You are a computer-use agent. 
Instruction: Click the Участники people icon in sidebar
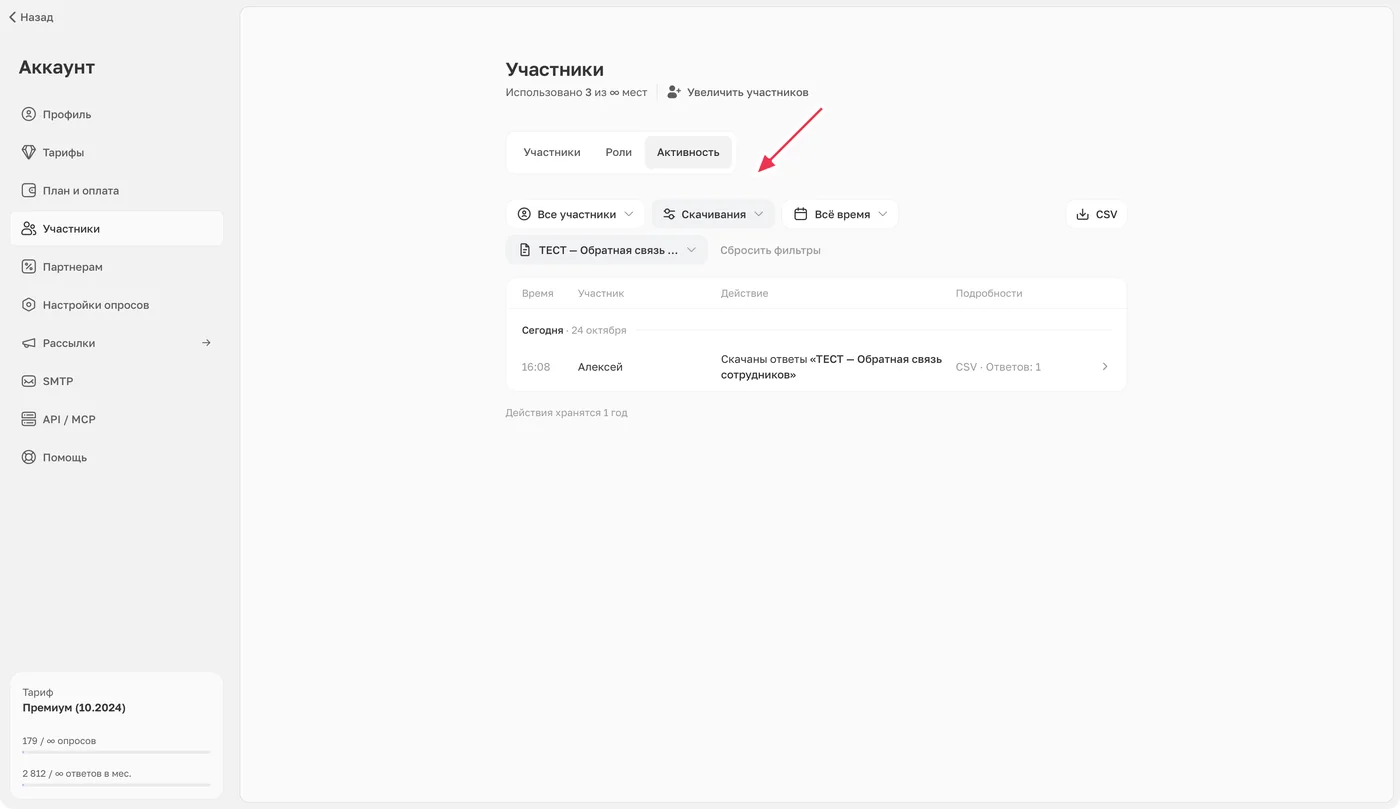[29, 229]
